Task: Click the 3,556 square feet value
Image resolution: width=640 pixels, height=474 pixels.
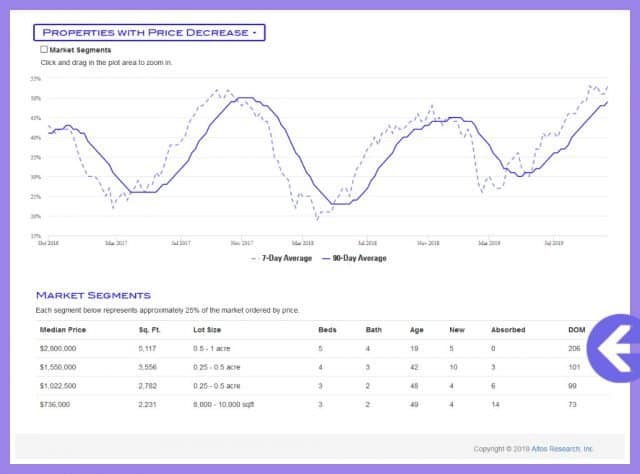Action: tap(147, 367)
